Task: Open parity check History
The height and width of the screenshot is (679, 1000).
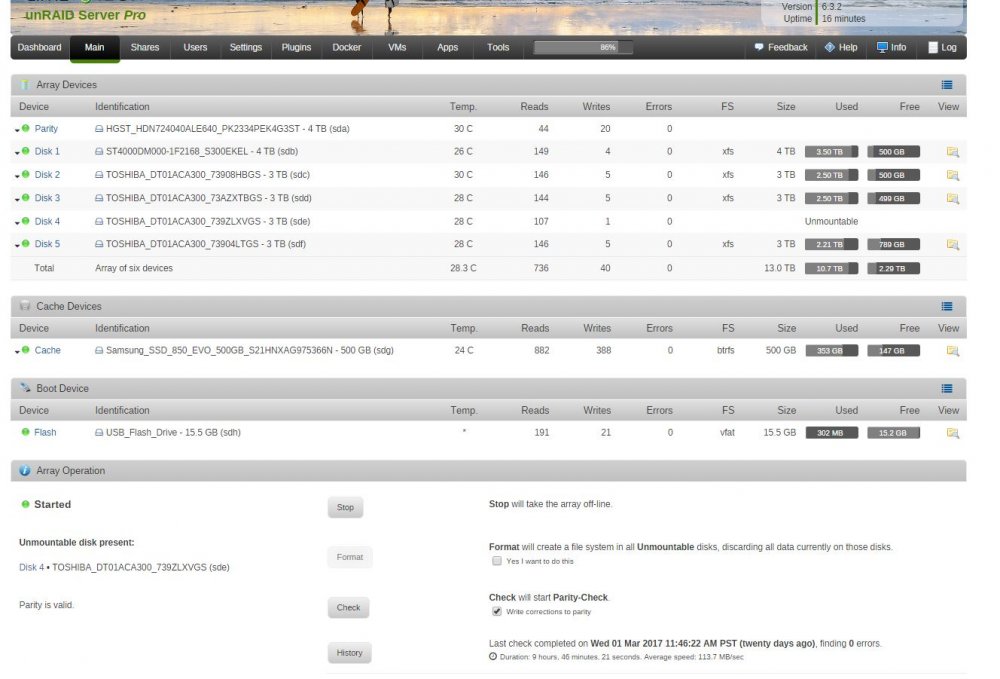Action: [349, 653]
